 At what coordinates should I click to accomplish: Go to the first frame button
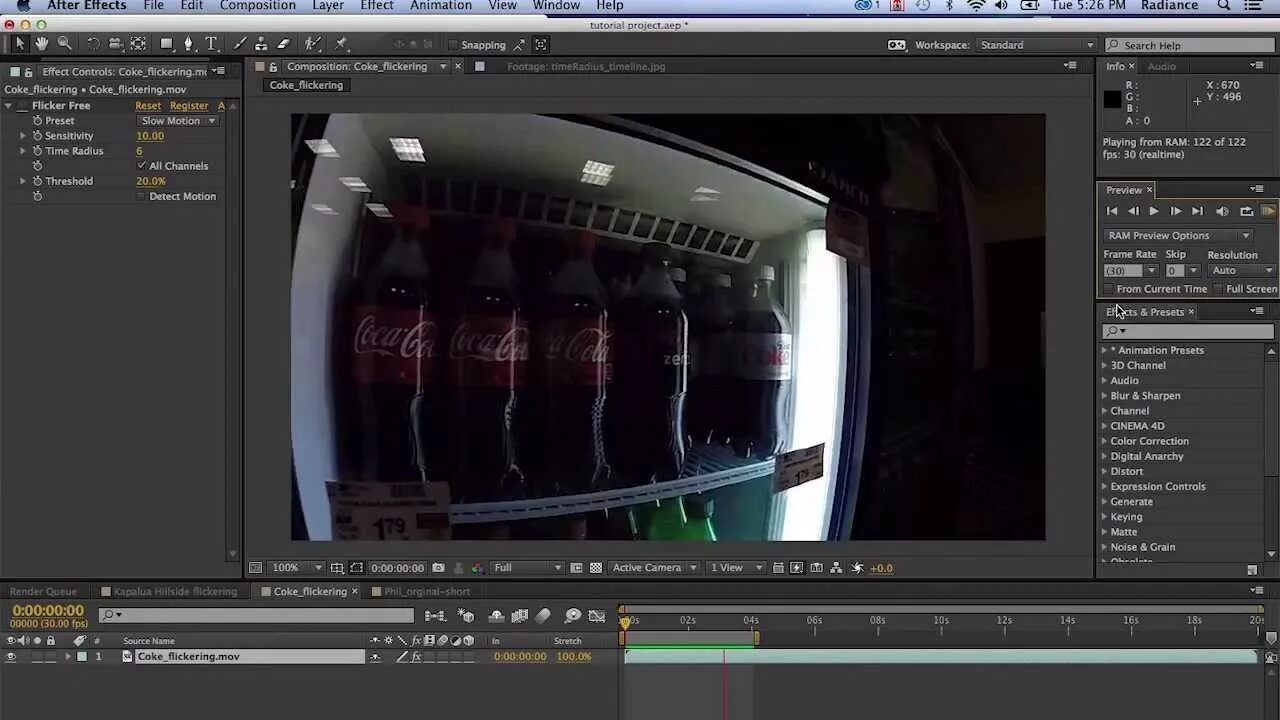[1112, 211]
